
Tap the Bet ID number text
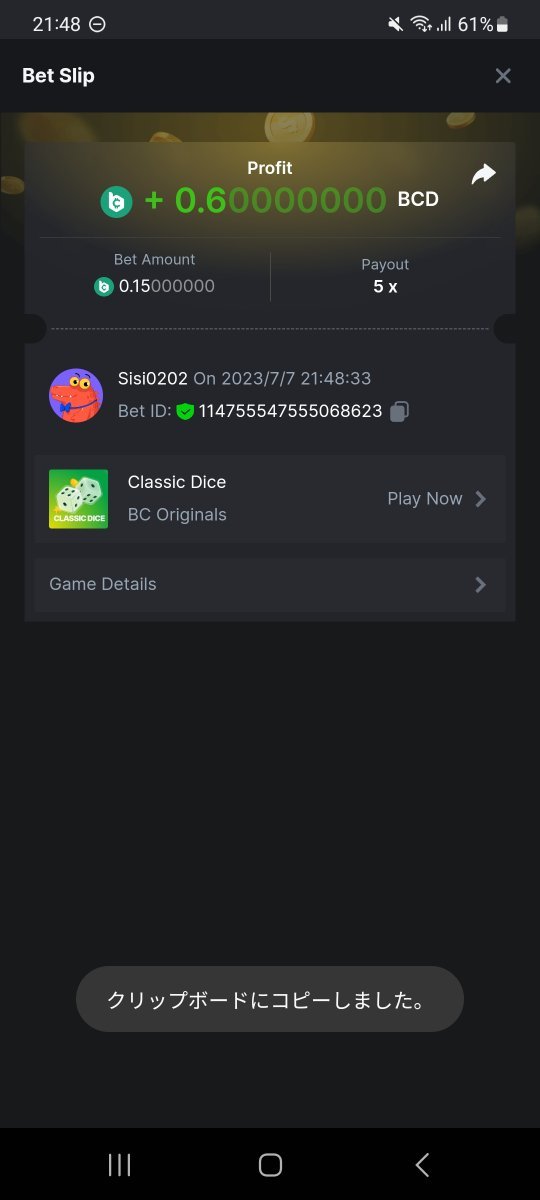coord(290,411)
